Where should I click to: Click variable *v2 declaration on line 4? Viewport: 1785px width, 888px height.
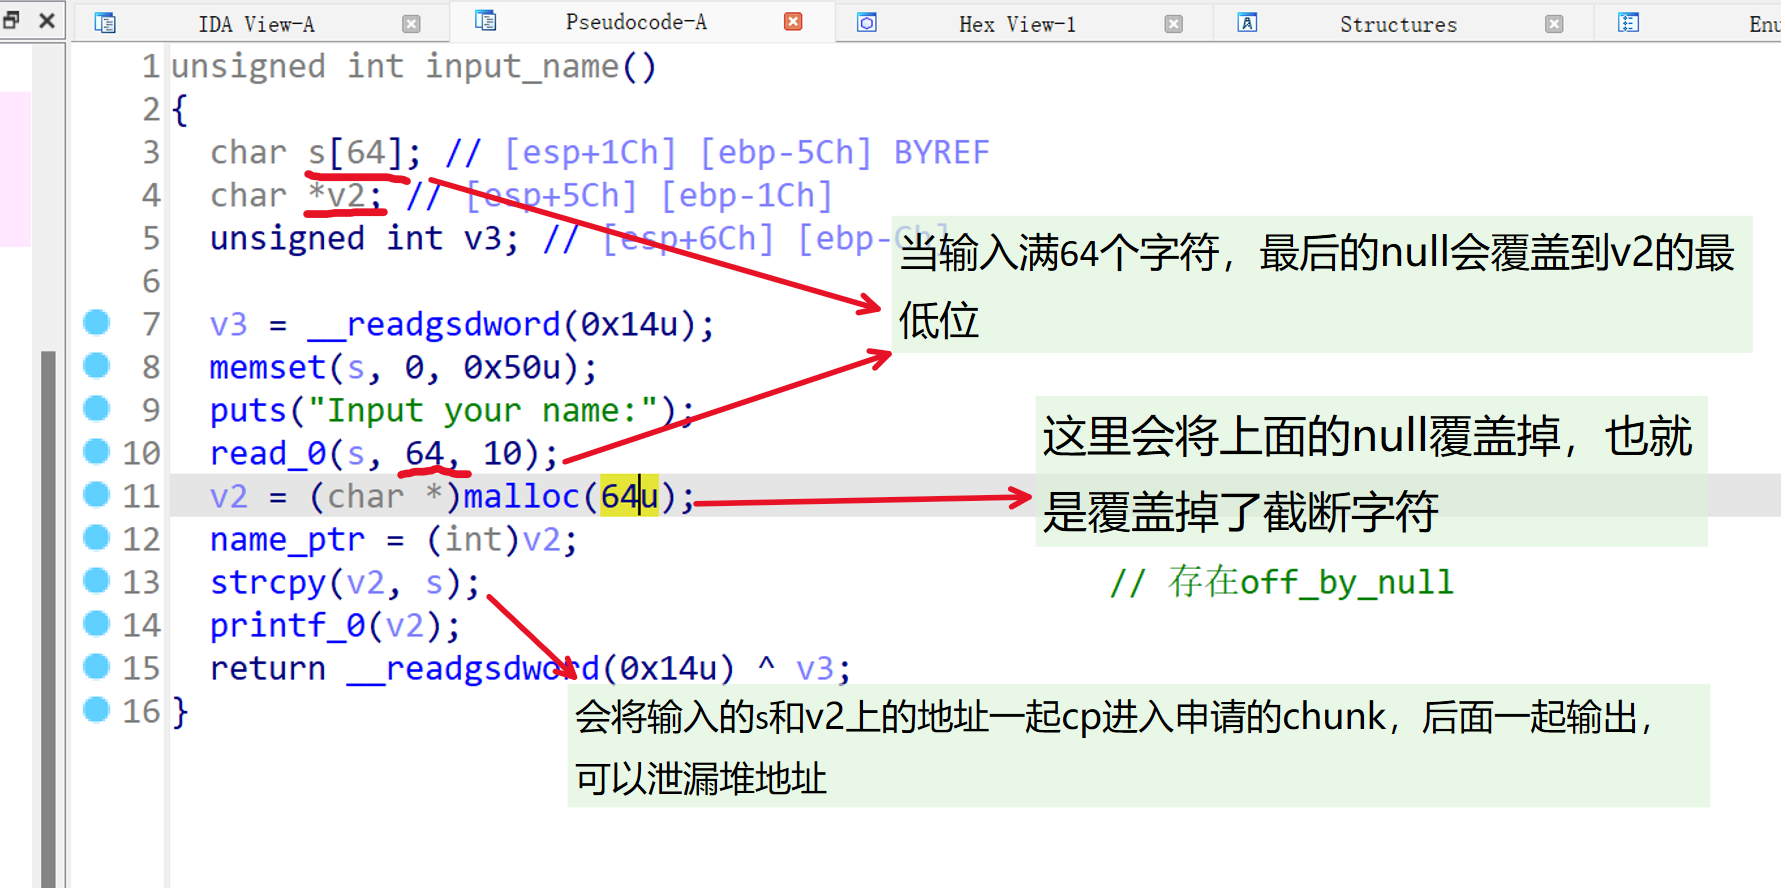pyautogui.click(x=336, y=196)
